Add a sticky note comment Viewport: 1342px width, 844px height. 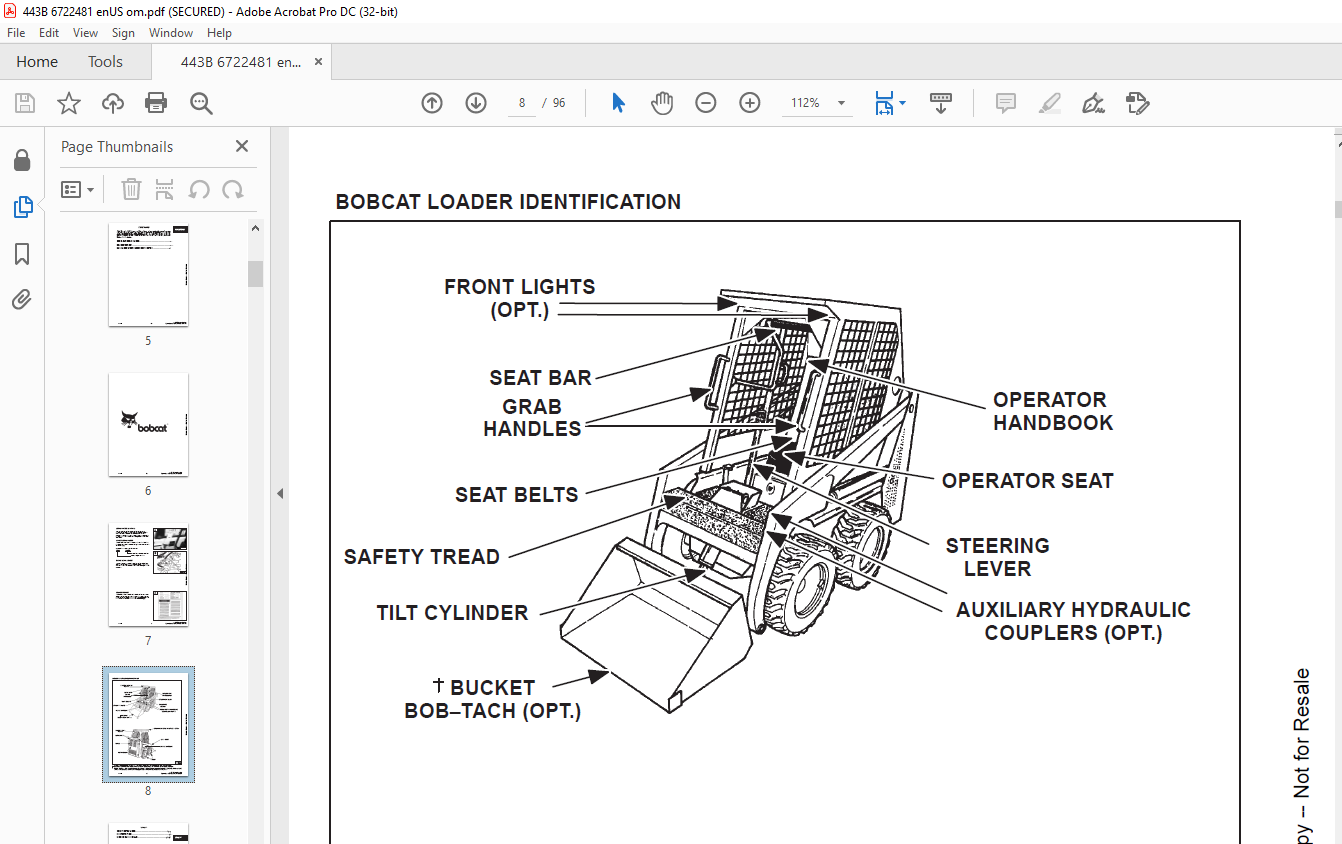pos(1006,103)
